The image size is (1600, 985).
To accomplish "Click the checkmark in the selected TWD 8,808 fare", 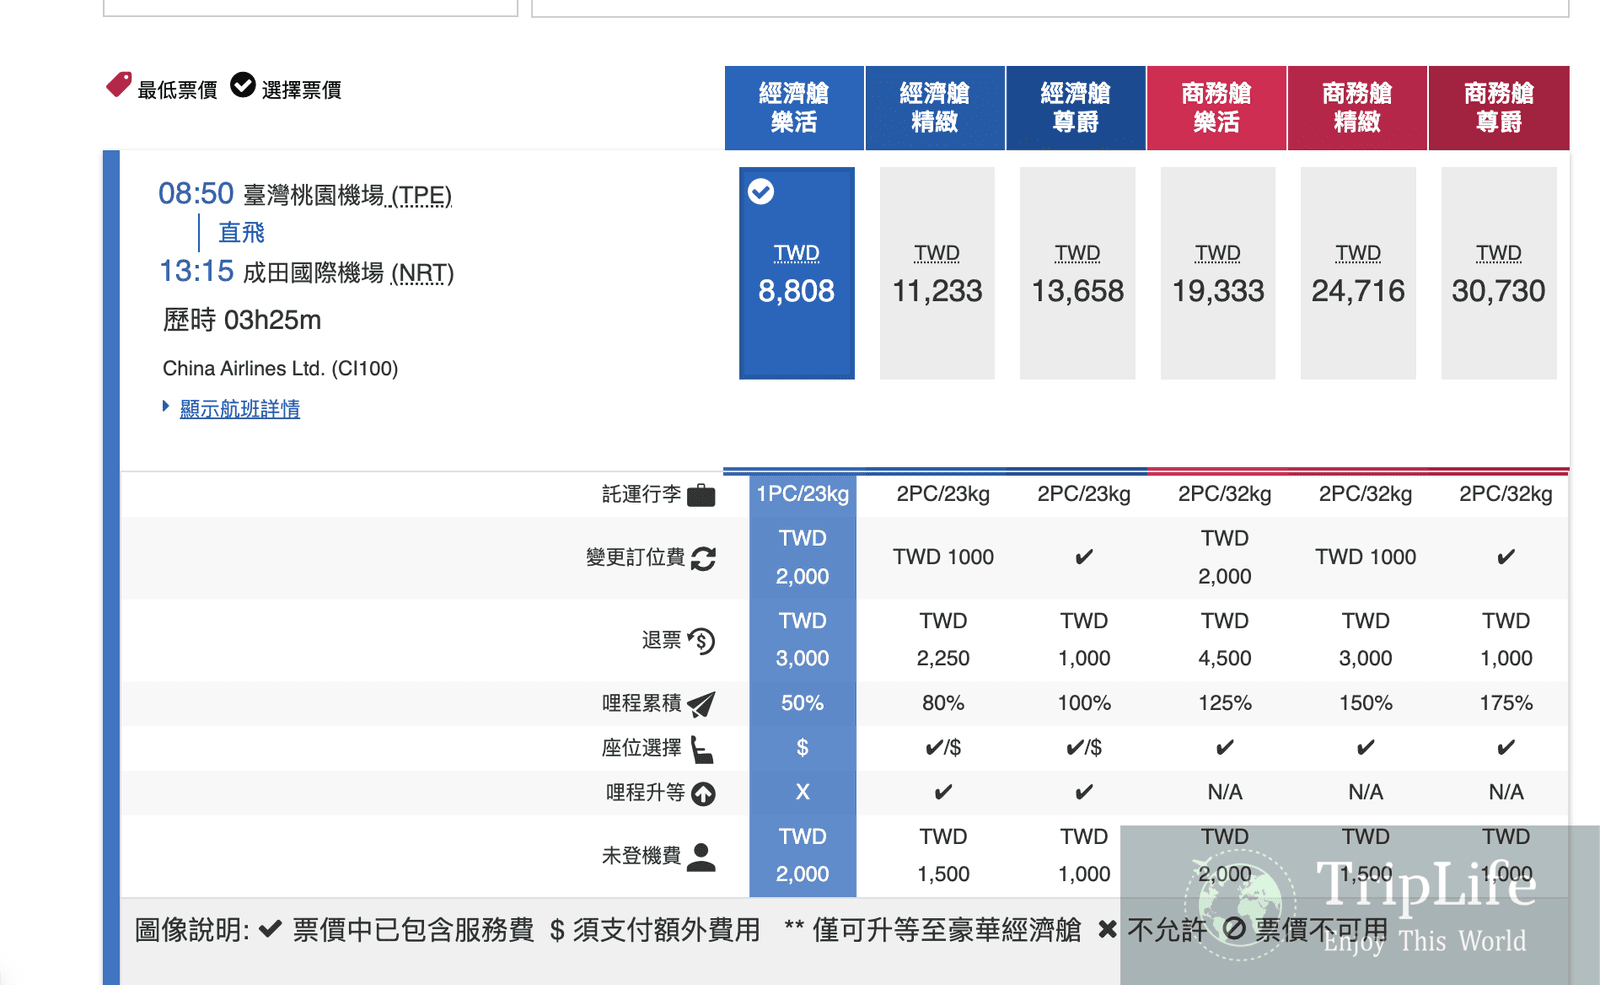I will tap(761, 192).
